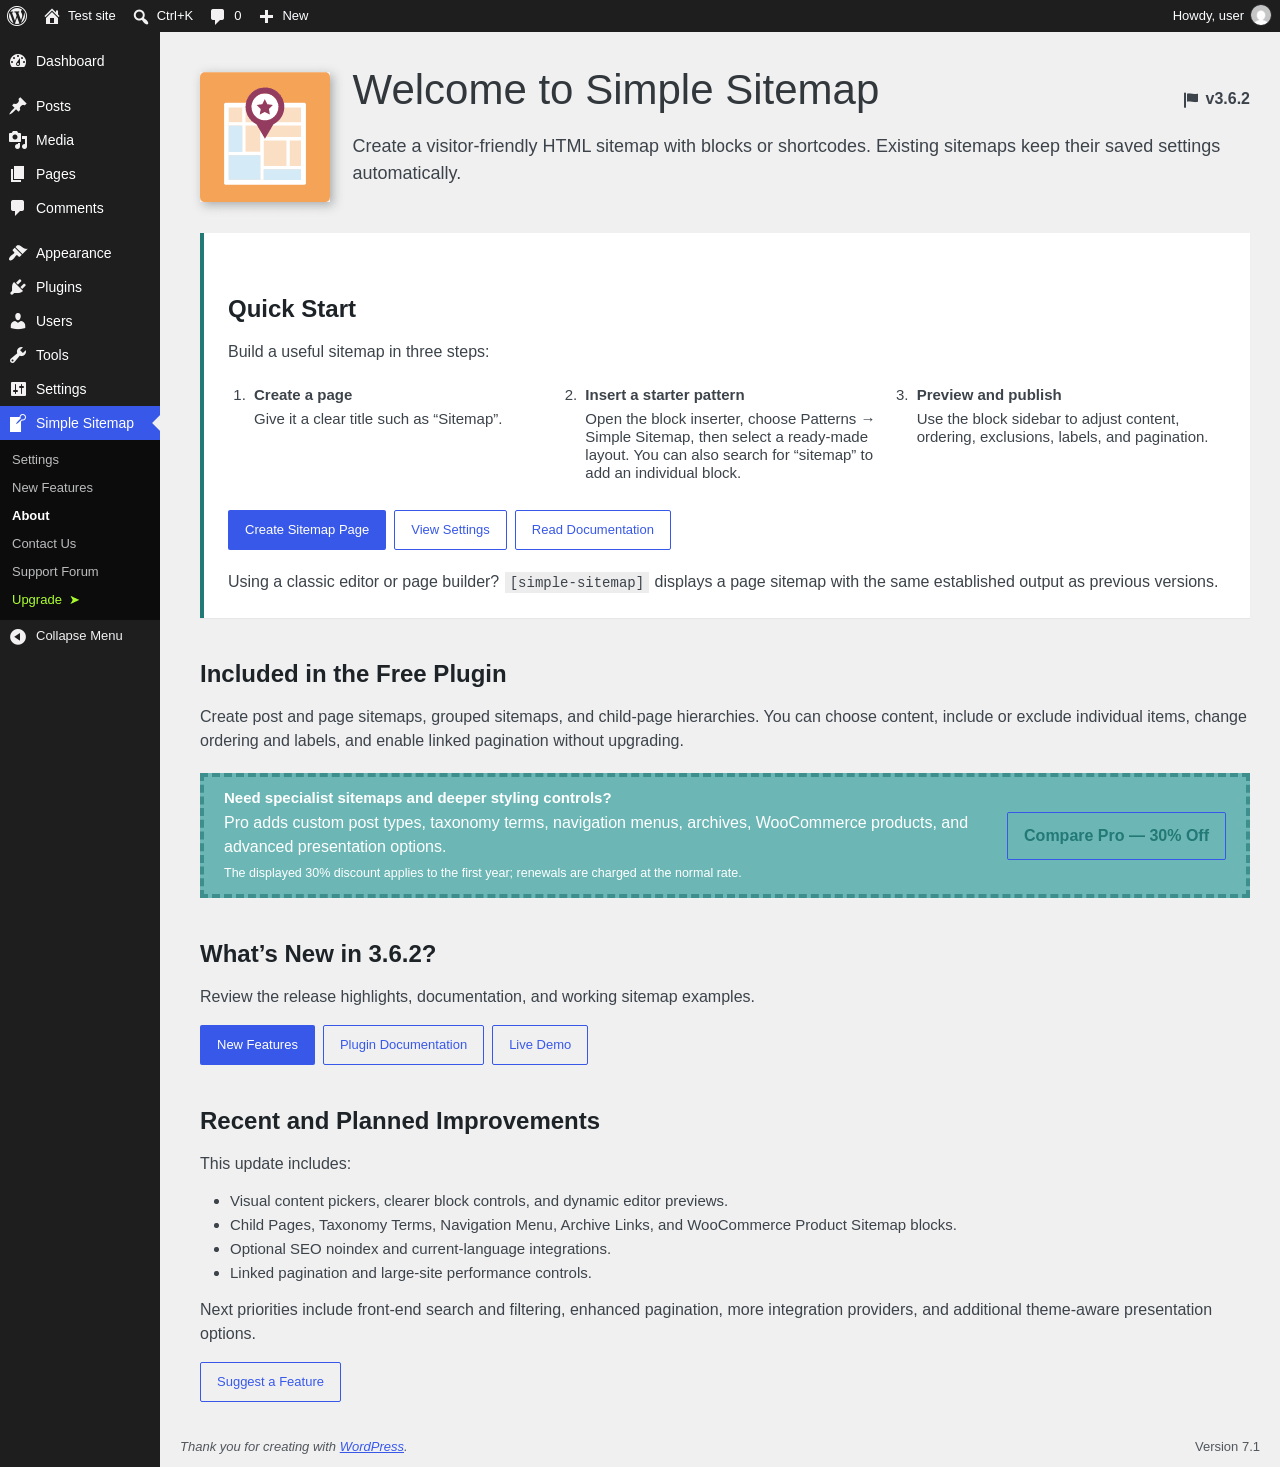Open the Posts menu label
1280x1467 pixels.
point(53,106)
